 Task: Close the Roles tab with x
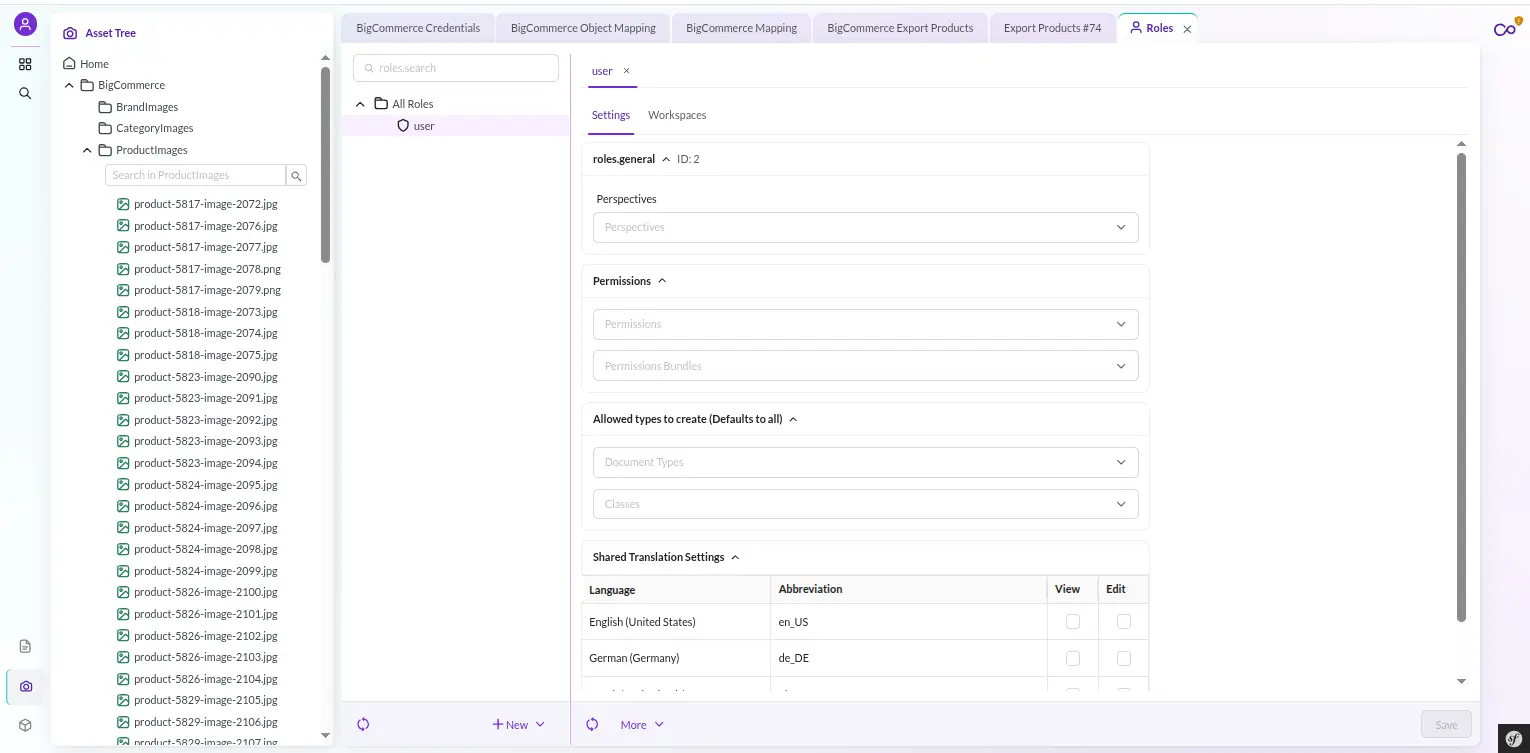(x=1187, y=29)
